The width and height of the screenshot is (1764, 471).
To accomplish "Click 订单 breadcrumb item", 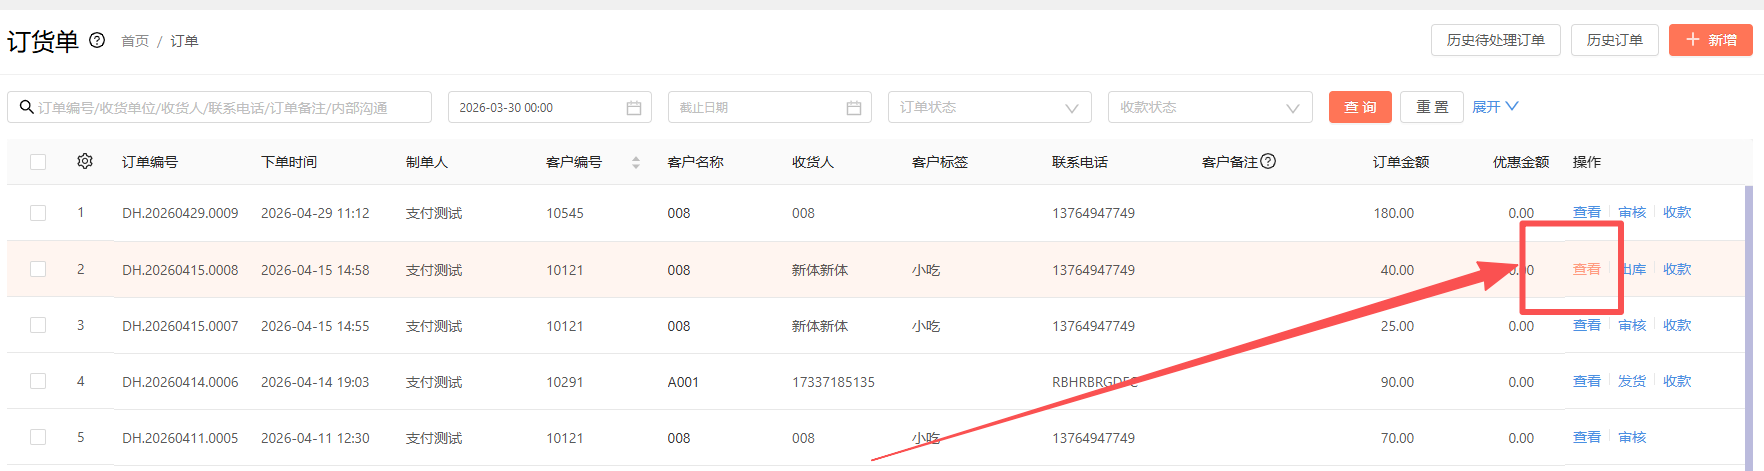I will [184, 41].
